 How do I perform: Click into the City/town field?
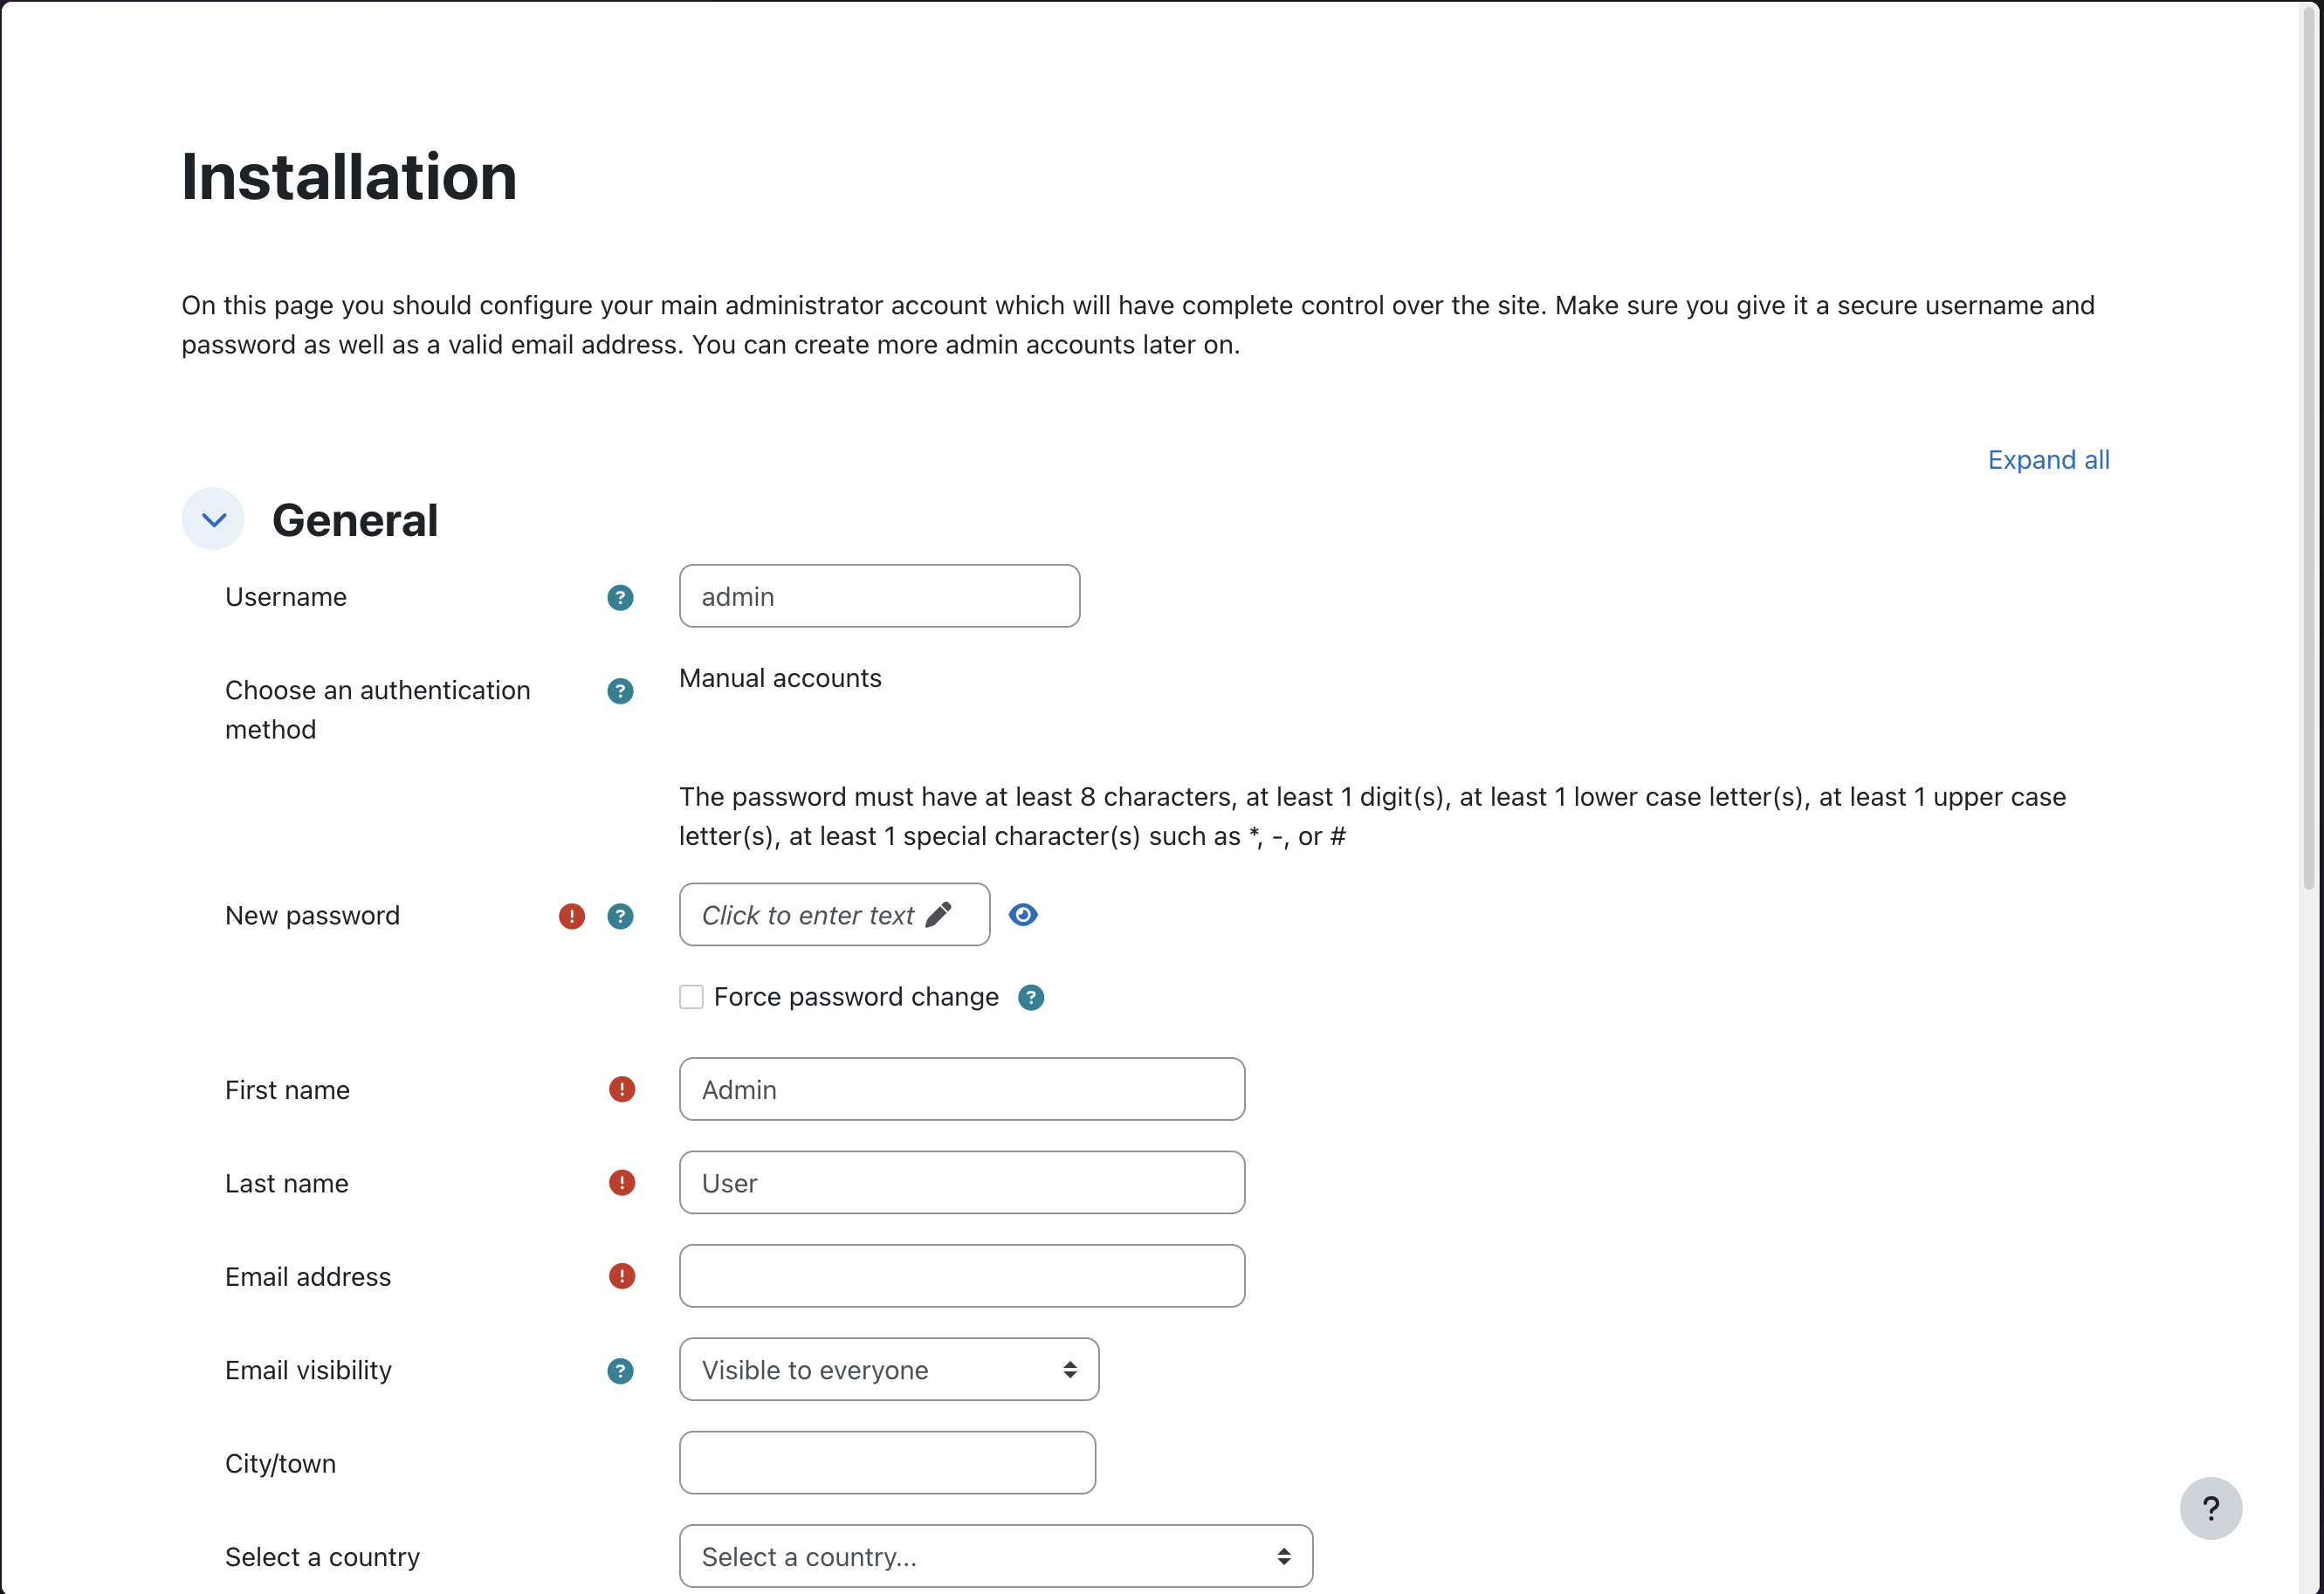point(887,1463)
